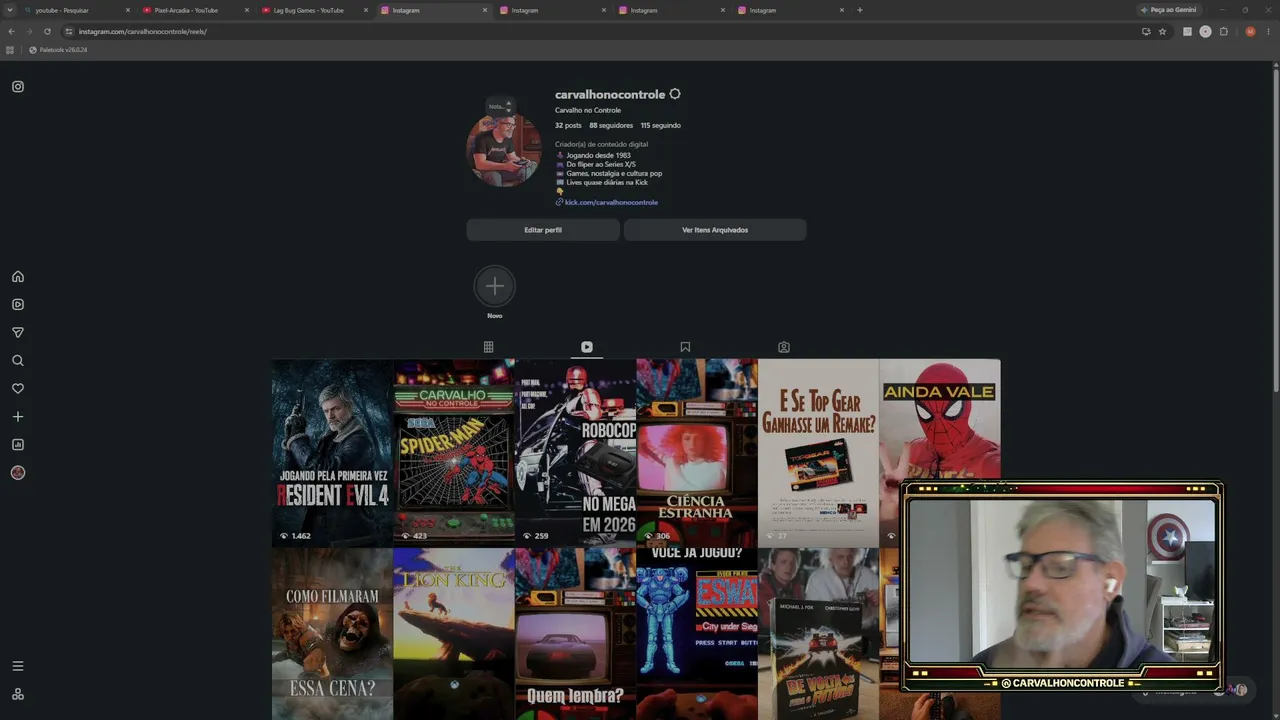
Task: Click the Ver Itens Arquivados button
Action: [x=715, y=230]
